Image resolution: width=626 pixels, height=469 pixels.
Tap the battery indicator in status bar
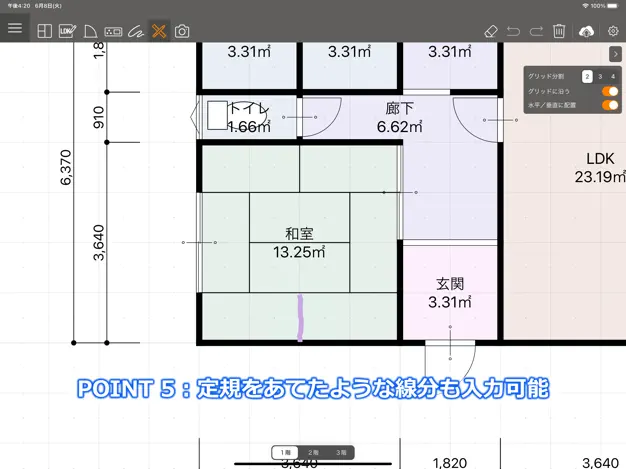tap(612, 6)
